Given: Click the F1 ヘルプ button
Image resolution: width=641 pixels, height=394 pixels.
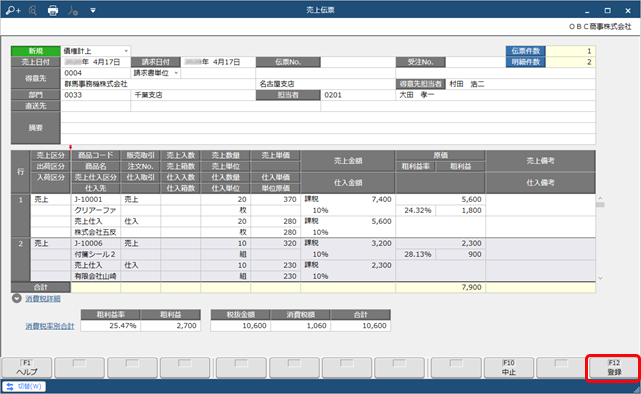Looking at the screenshot, I should click(x=27, y=367).
